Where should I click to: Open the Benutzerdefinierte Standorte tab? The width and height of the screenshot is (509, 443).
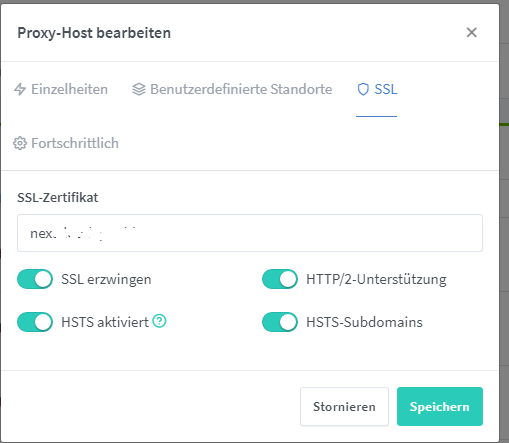pyautogui.click(x=232, y=89)
